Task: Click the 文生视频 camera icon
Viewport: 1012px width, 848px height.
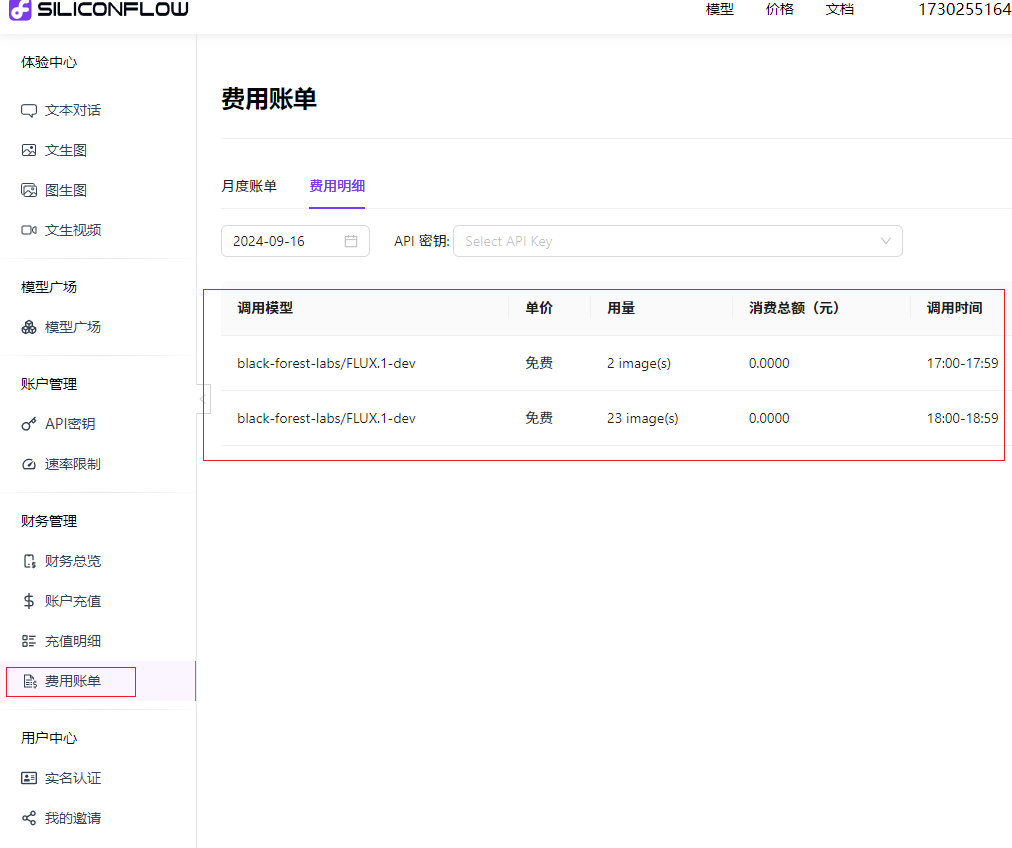Action: [x=29, y=230]
